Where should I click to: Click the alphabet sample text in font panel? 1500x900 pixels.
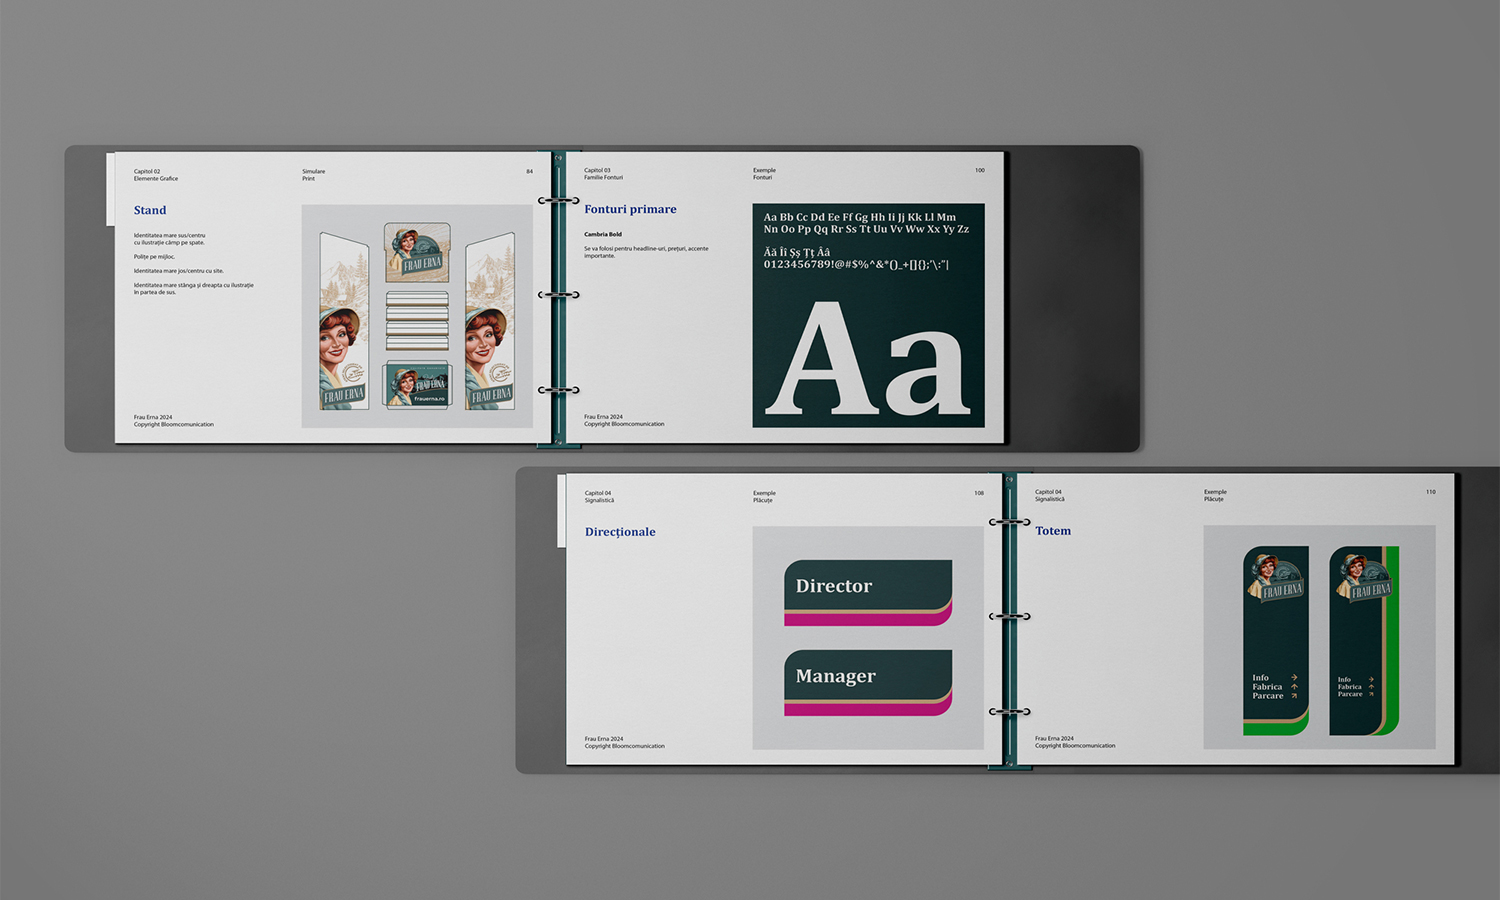click(x=866, y=223)
